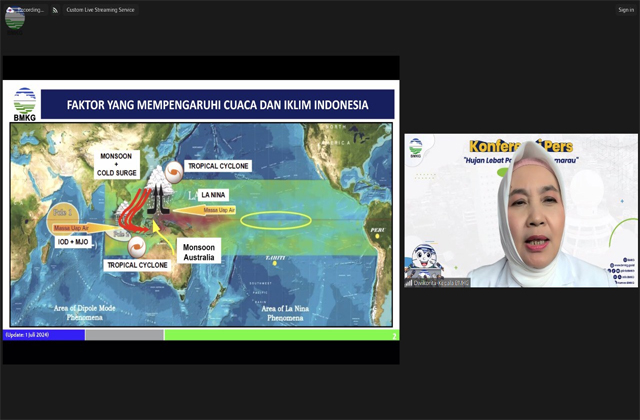Image resolution: width=640 pixels, height=420 pixels.
Task: Click the Recording status indicator
Action: [x=22, y=10]
